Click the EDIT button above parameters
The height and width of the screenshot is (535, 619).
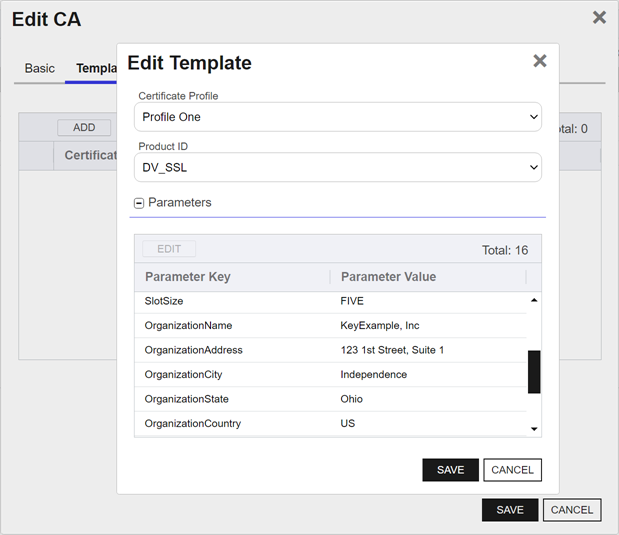(169, 249)
